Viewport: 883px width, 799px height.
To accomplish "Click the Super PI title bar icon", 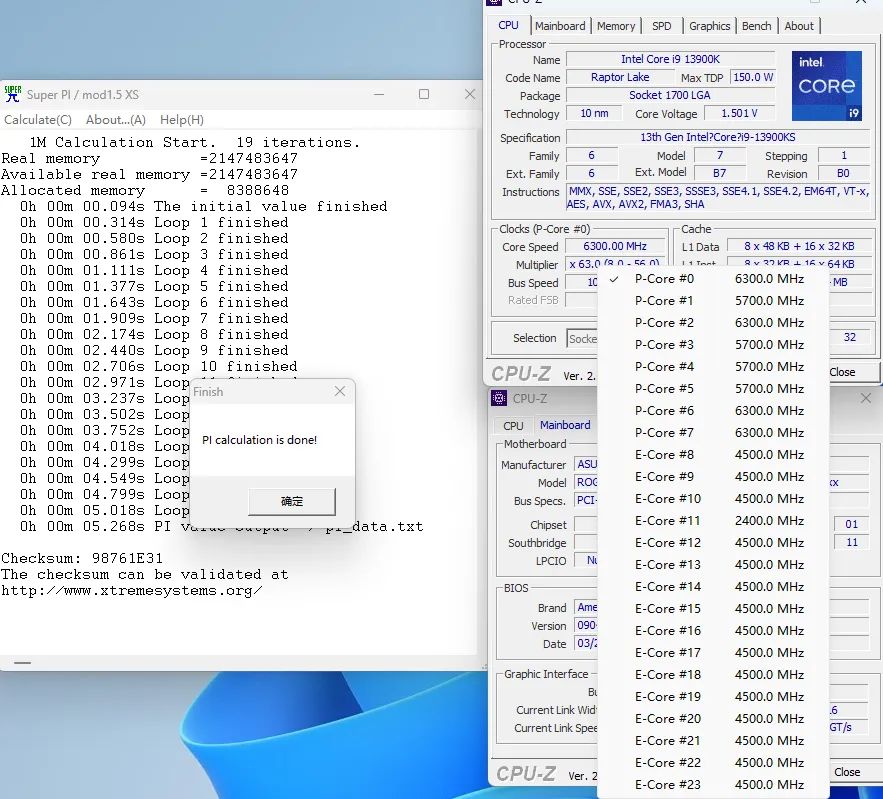I will click(x=13, y=94).
